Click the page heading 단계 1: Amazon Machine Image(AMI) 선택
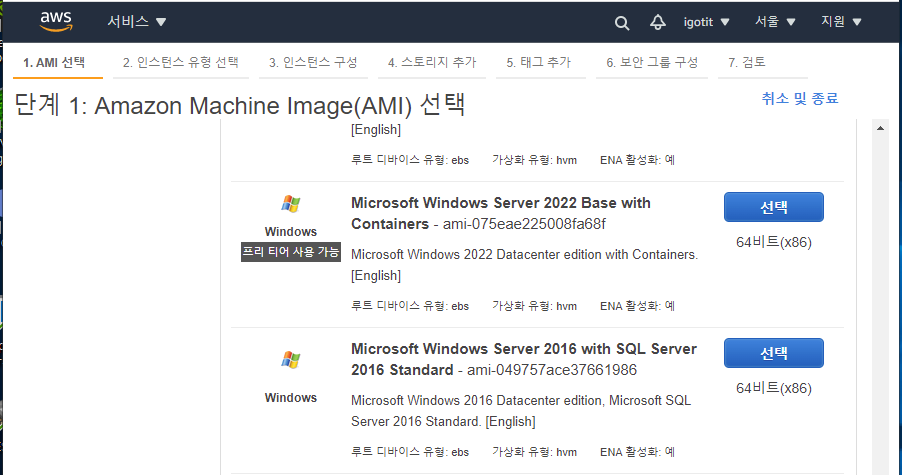Image resolution: width=902 pixels, height=475 pixels. tap(239, 105)
